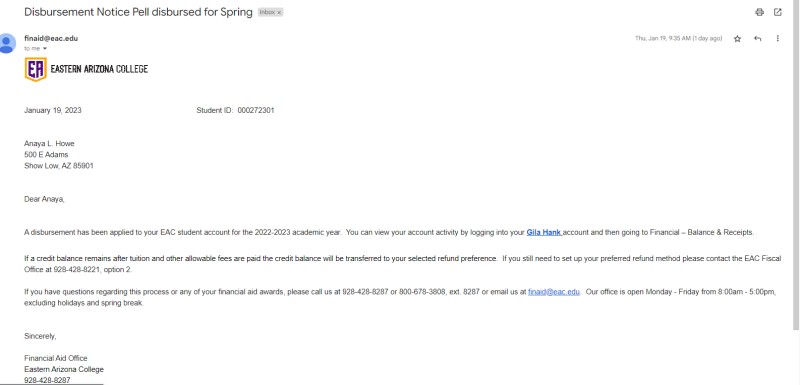Open the Gila Hank account link

(x=544, y=232)
